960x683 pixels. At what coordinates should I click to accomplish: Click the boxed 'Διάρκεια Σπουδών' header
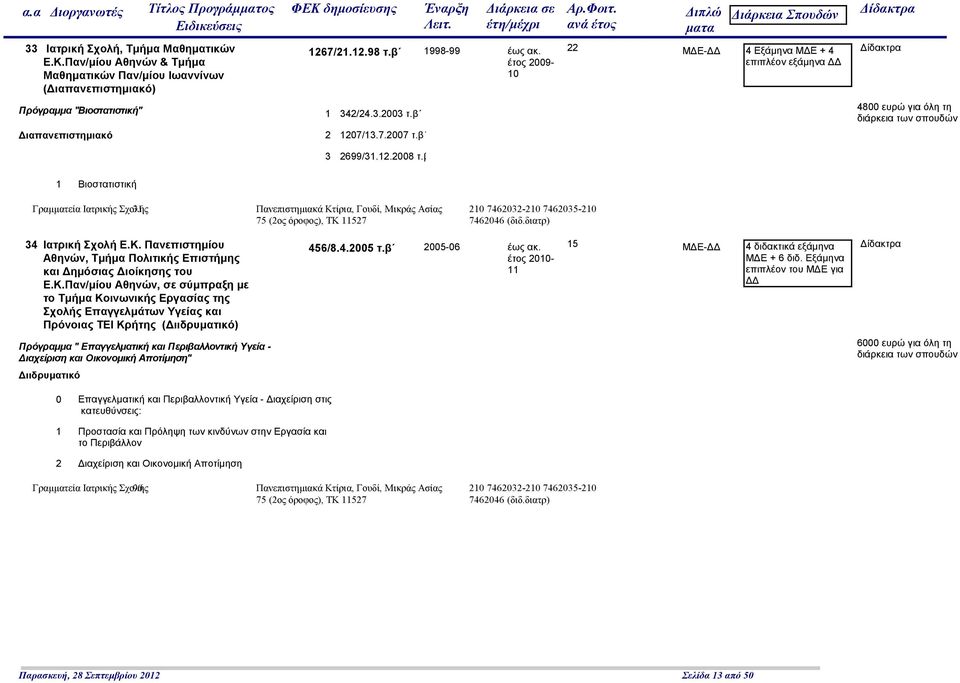pos(789,15)
